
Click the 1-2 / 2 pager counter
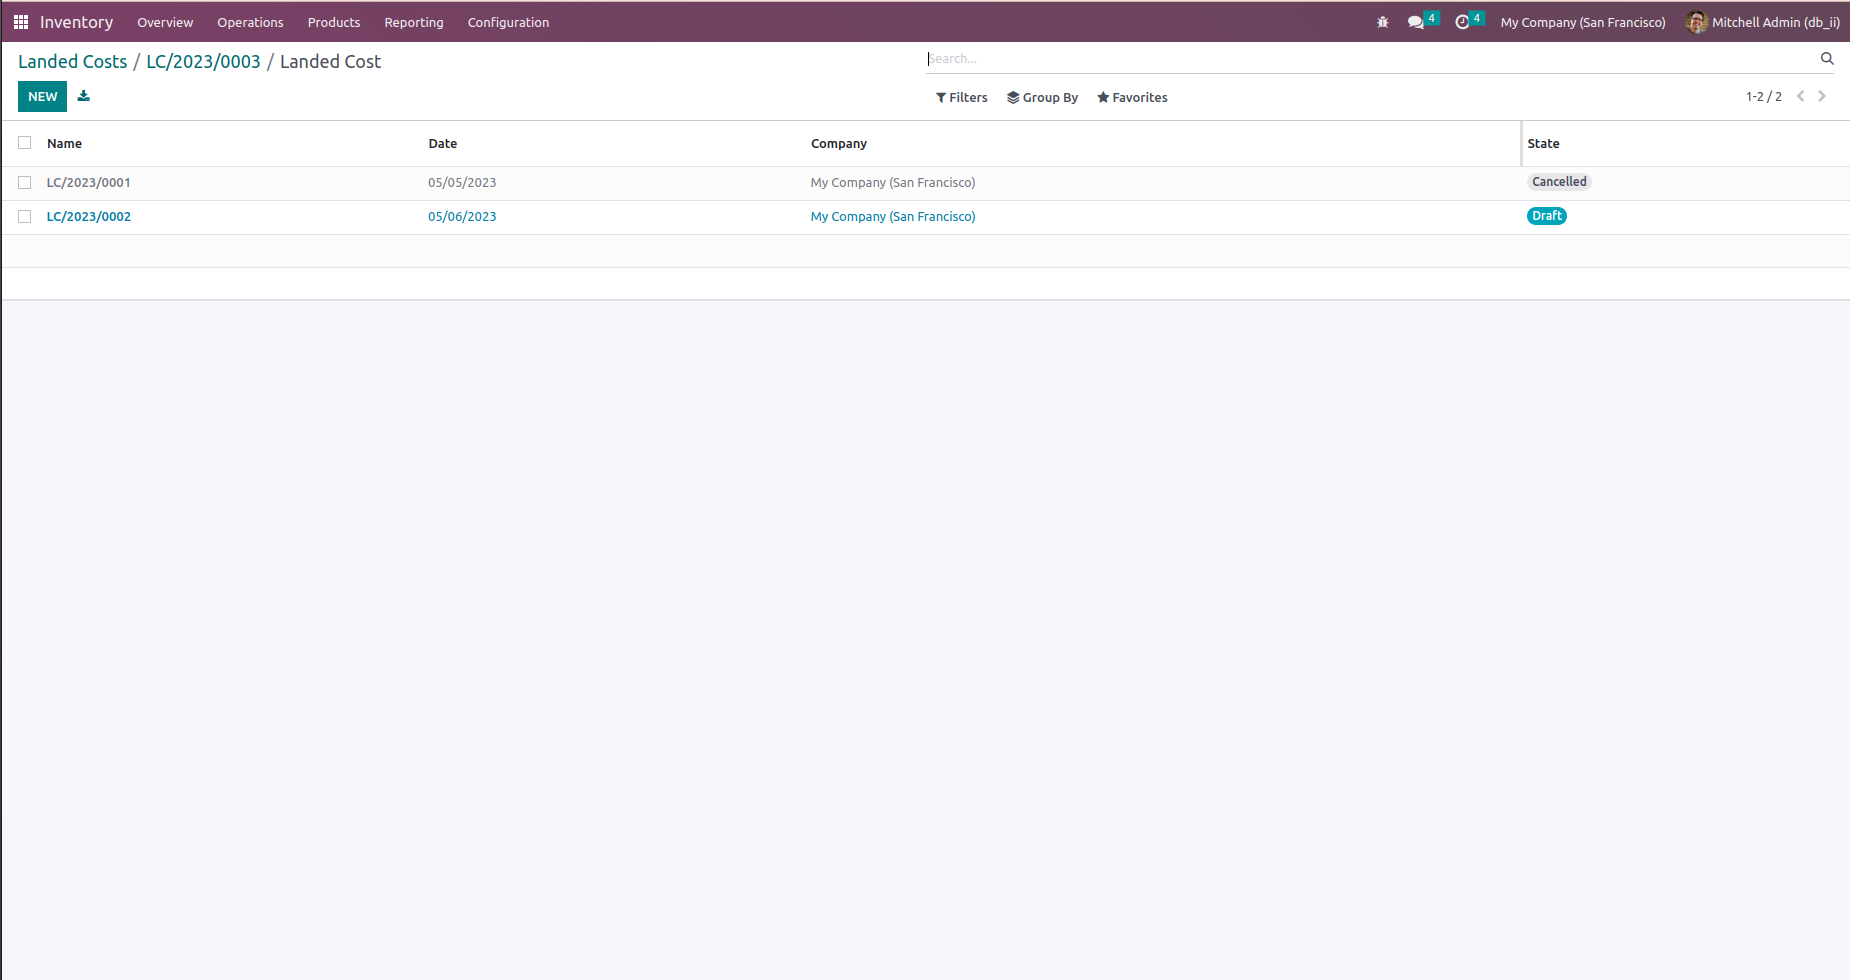(x=1764, y=97)
